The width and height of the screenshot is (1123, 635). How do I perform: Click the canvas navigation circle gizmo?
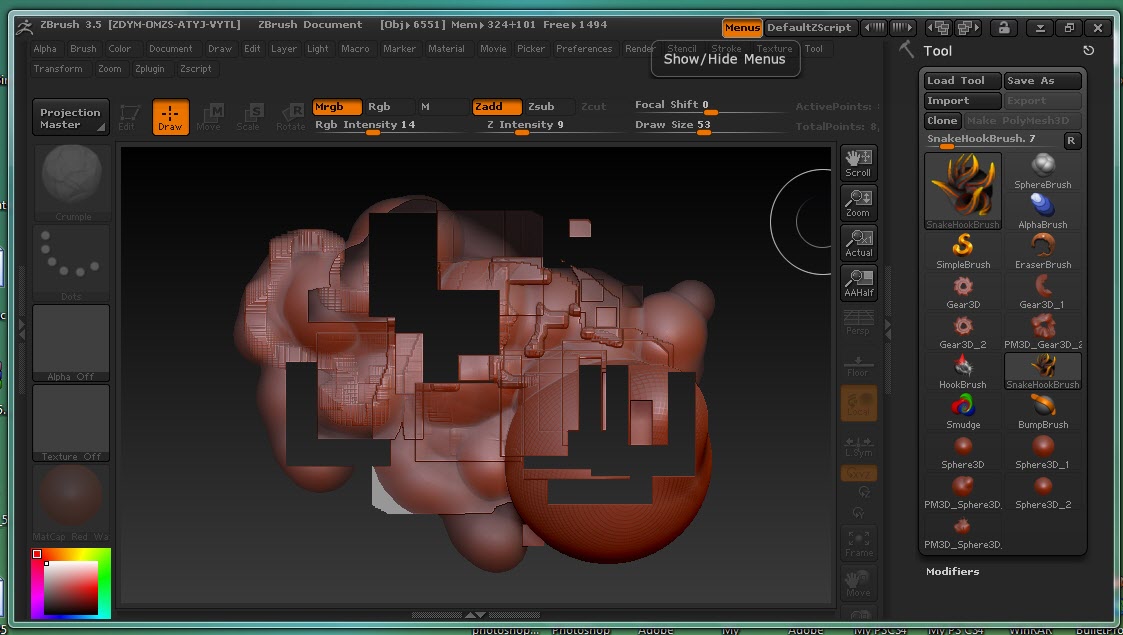[801, 222]
